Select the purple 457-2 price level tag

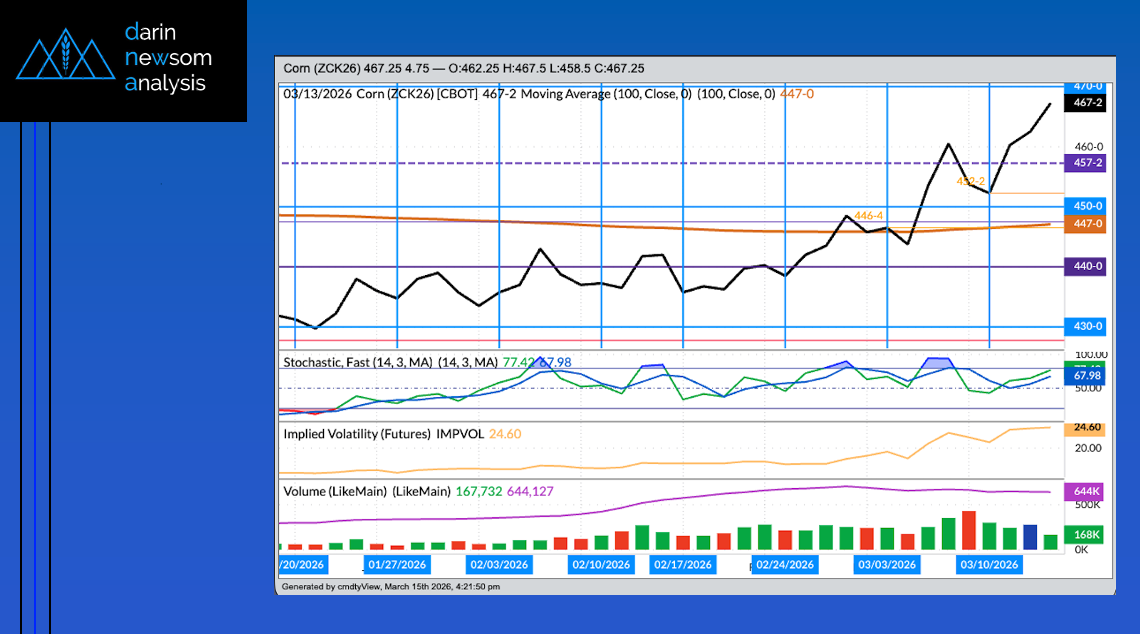click(x=1087, y=162)
